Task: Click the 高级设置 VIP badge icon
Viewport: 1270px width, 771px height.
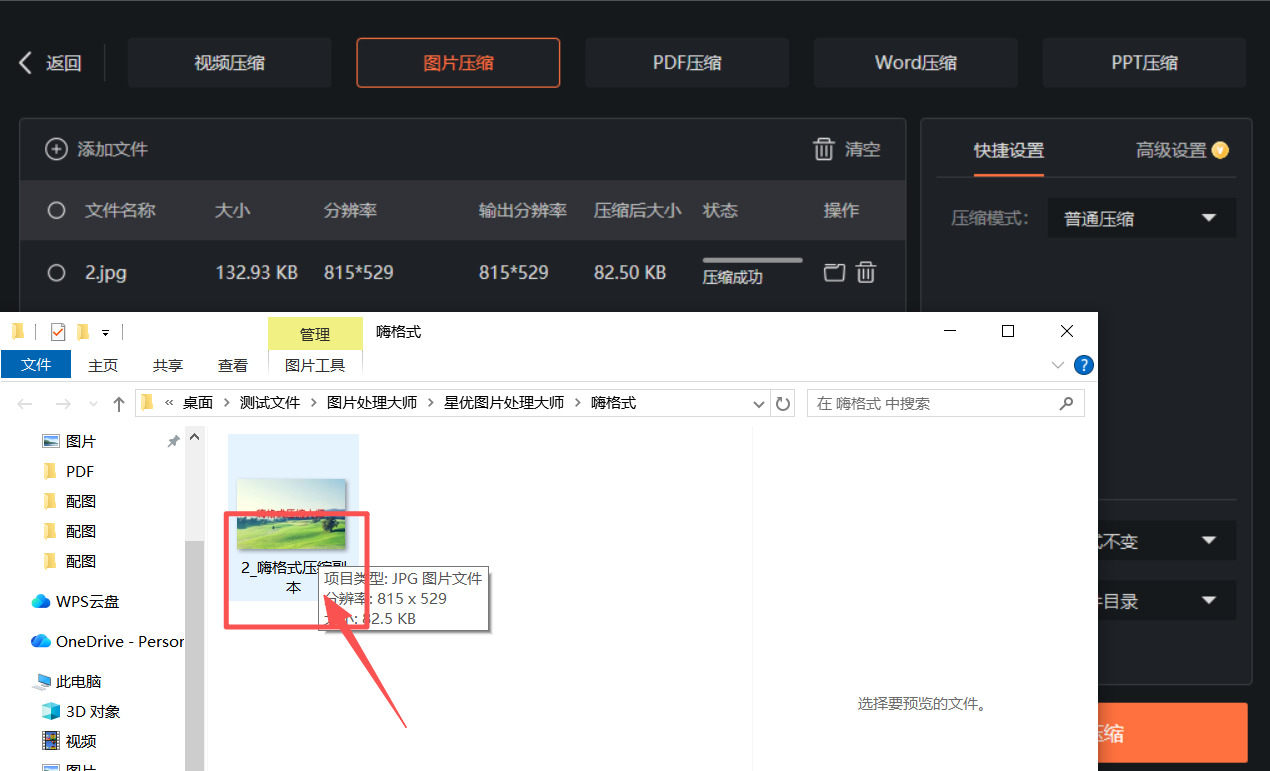Action: tap(1220, 151)
